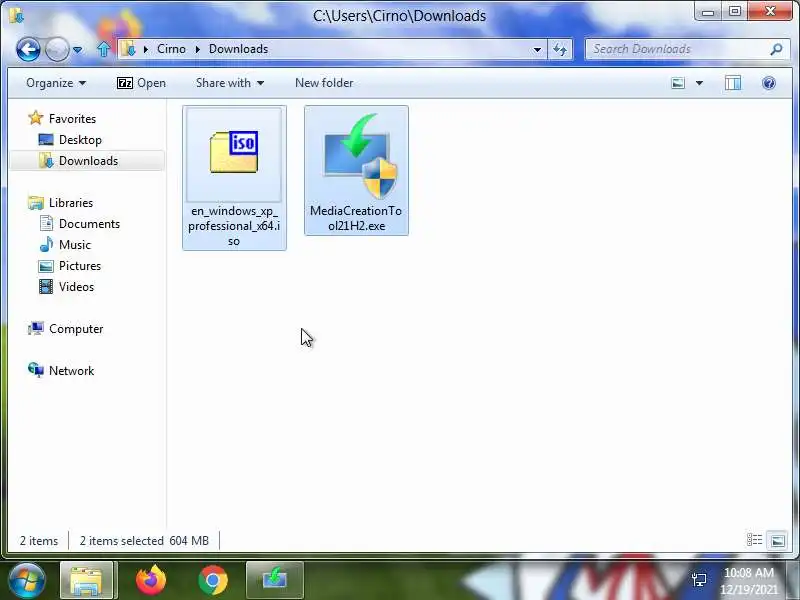800x600 pixels.
Task: Go up one folder level
Action: [x=104, y=49]
